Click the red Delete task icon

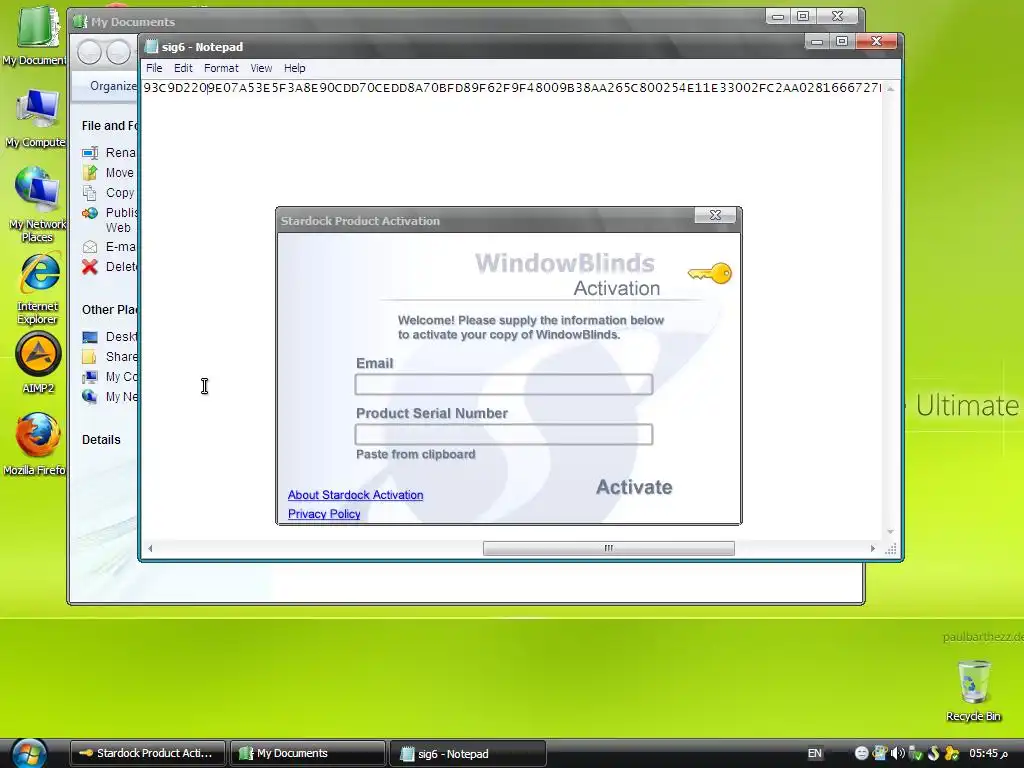point(90,266)
